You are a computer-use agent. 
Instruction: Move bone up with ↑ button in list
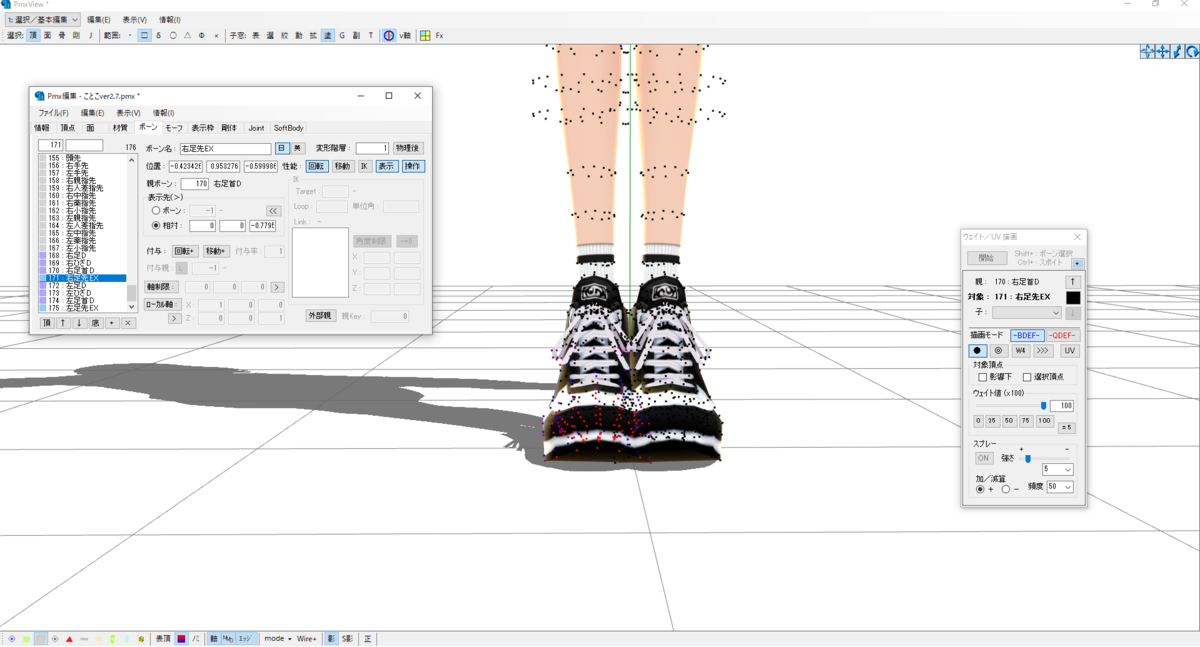pyautogui.click(x=62, y=323)
